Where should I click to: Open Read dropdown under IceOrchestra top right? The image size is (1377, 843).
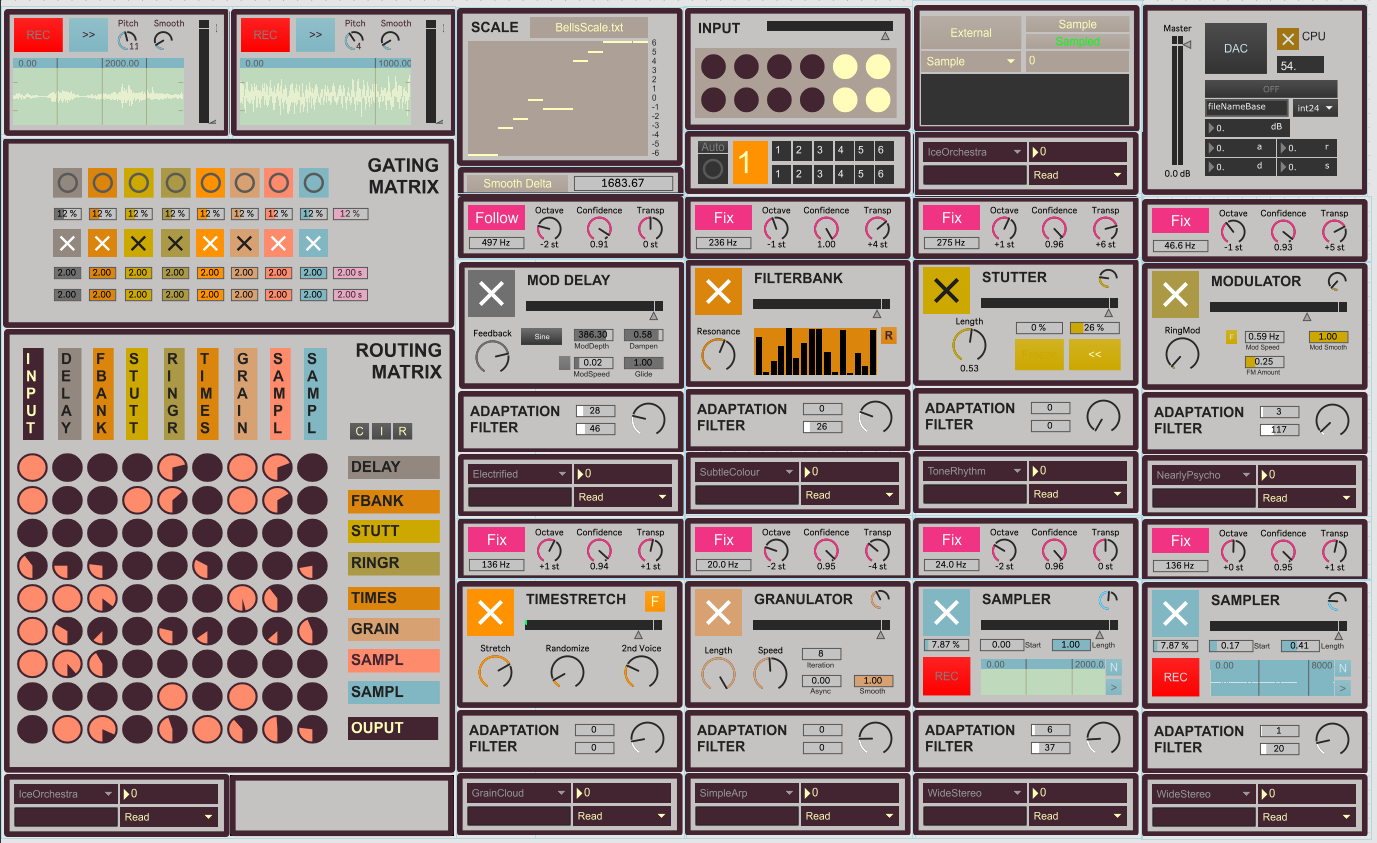1078,175
